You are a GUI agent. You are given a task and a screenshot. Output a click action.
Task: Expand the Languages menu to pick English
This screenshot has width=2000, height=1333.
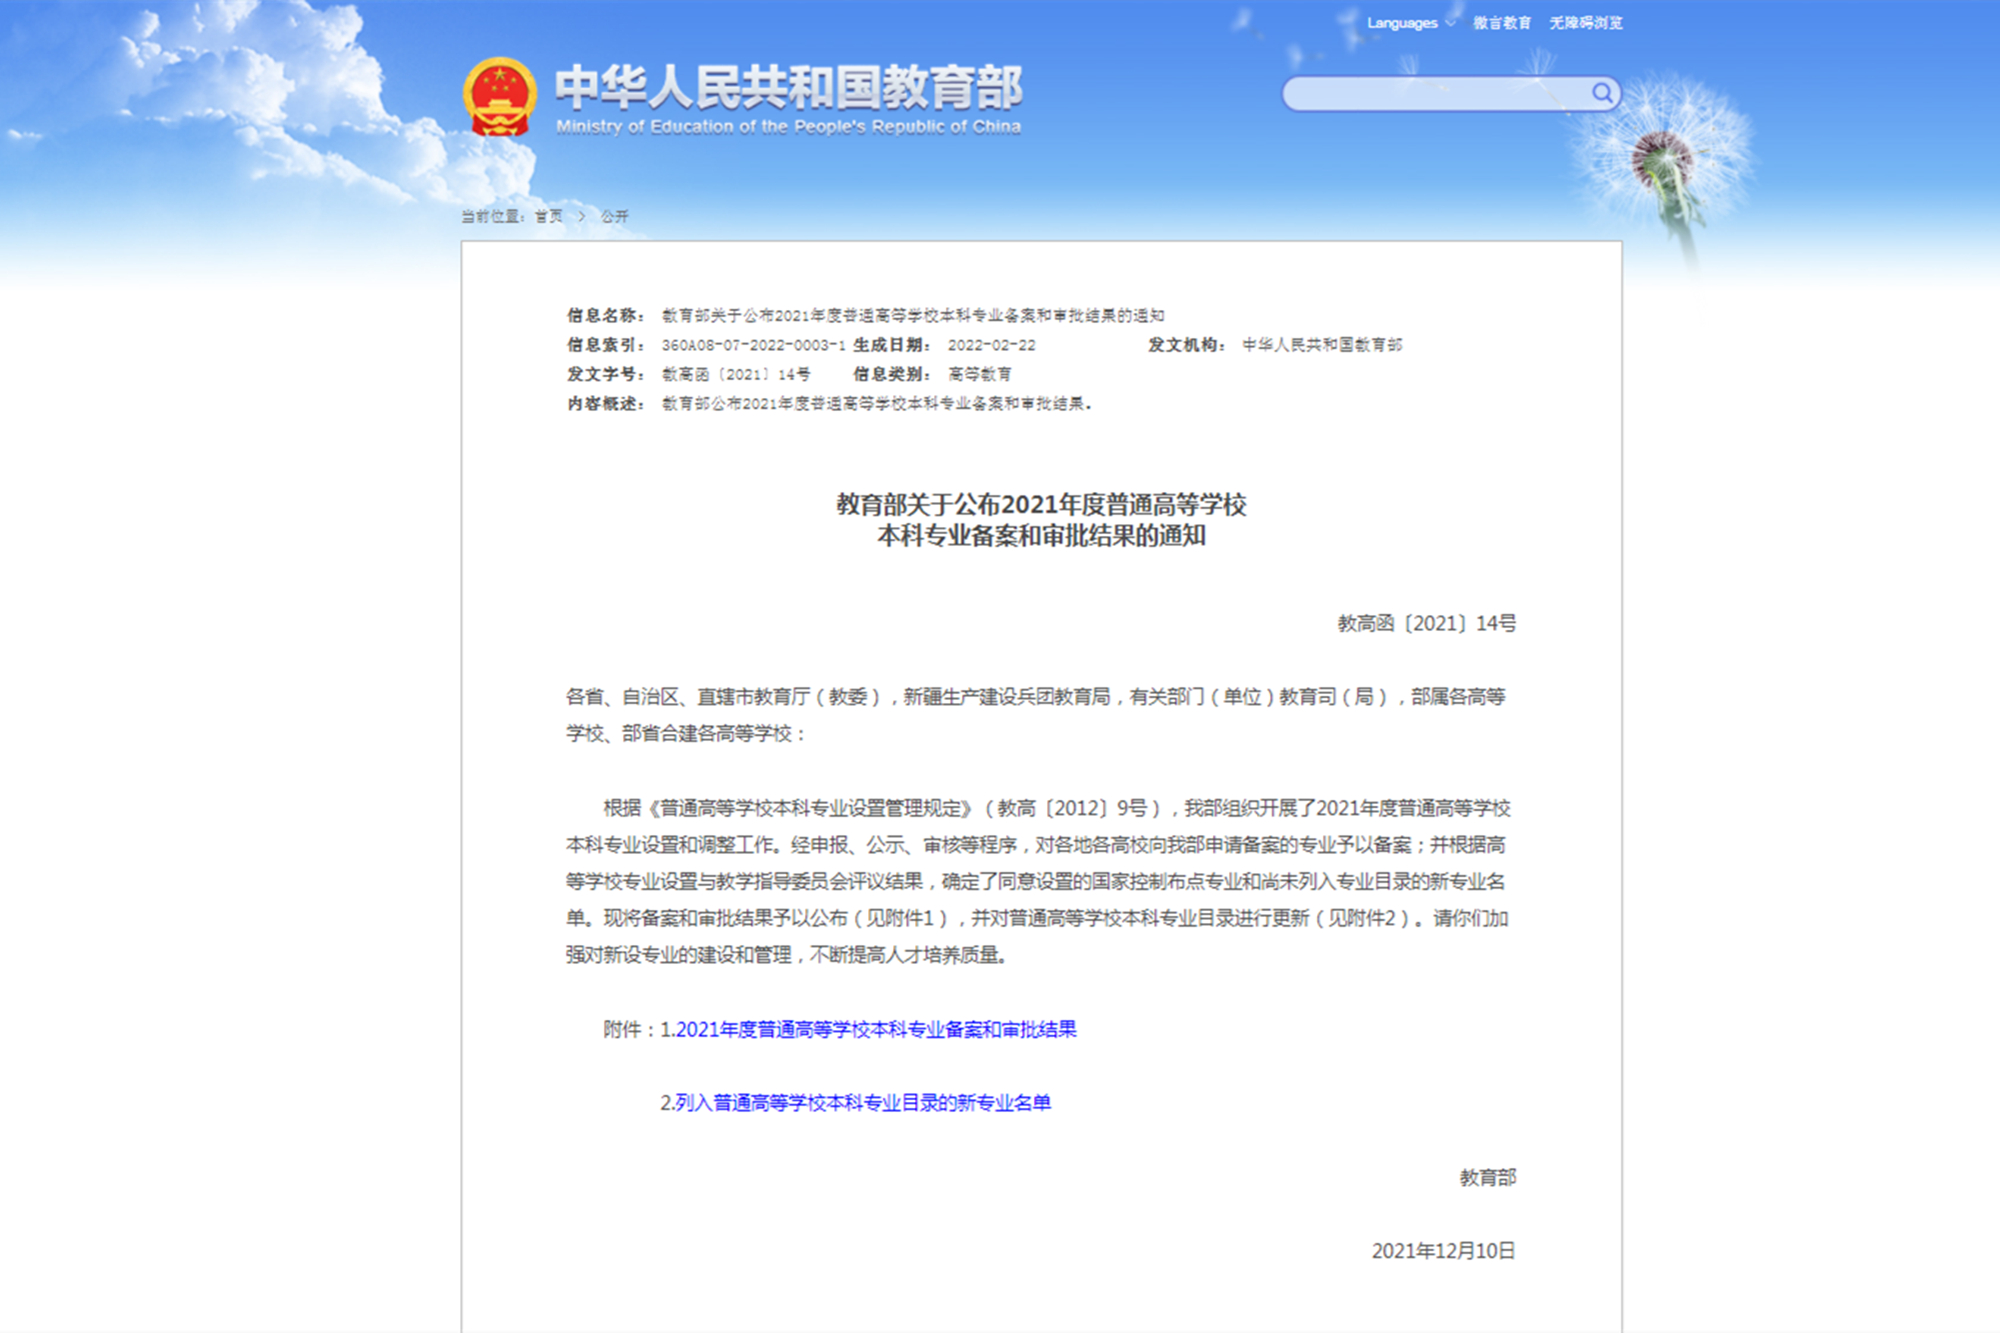[1403, 22]
